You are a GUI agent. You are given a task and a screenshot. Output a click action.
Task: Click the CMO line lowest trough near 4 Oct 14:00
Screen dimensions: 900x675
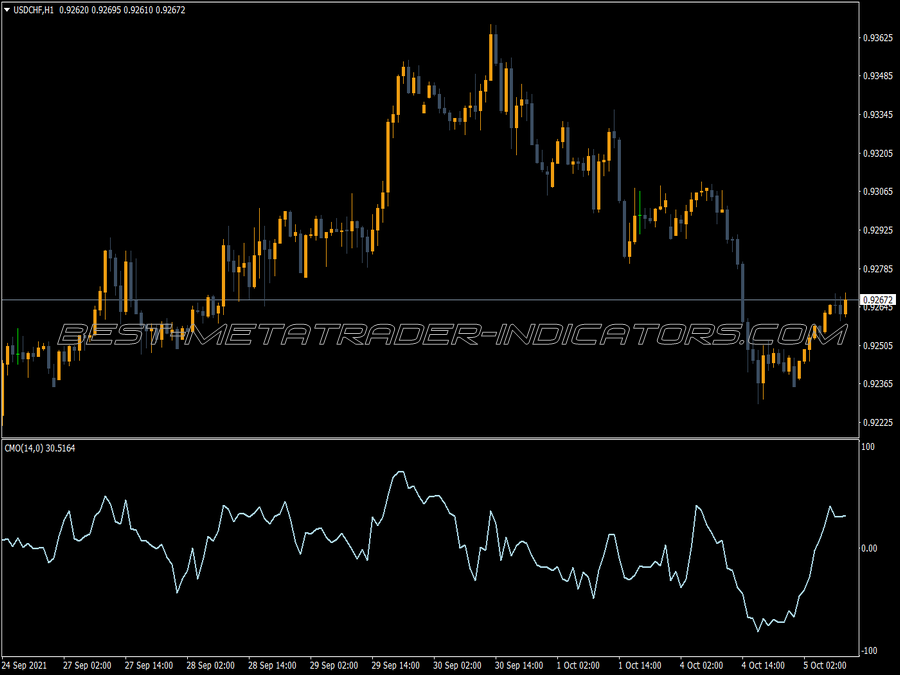pyautogui.click(x=758, y=630)
